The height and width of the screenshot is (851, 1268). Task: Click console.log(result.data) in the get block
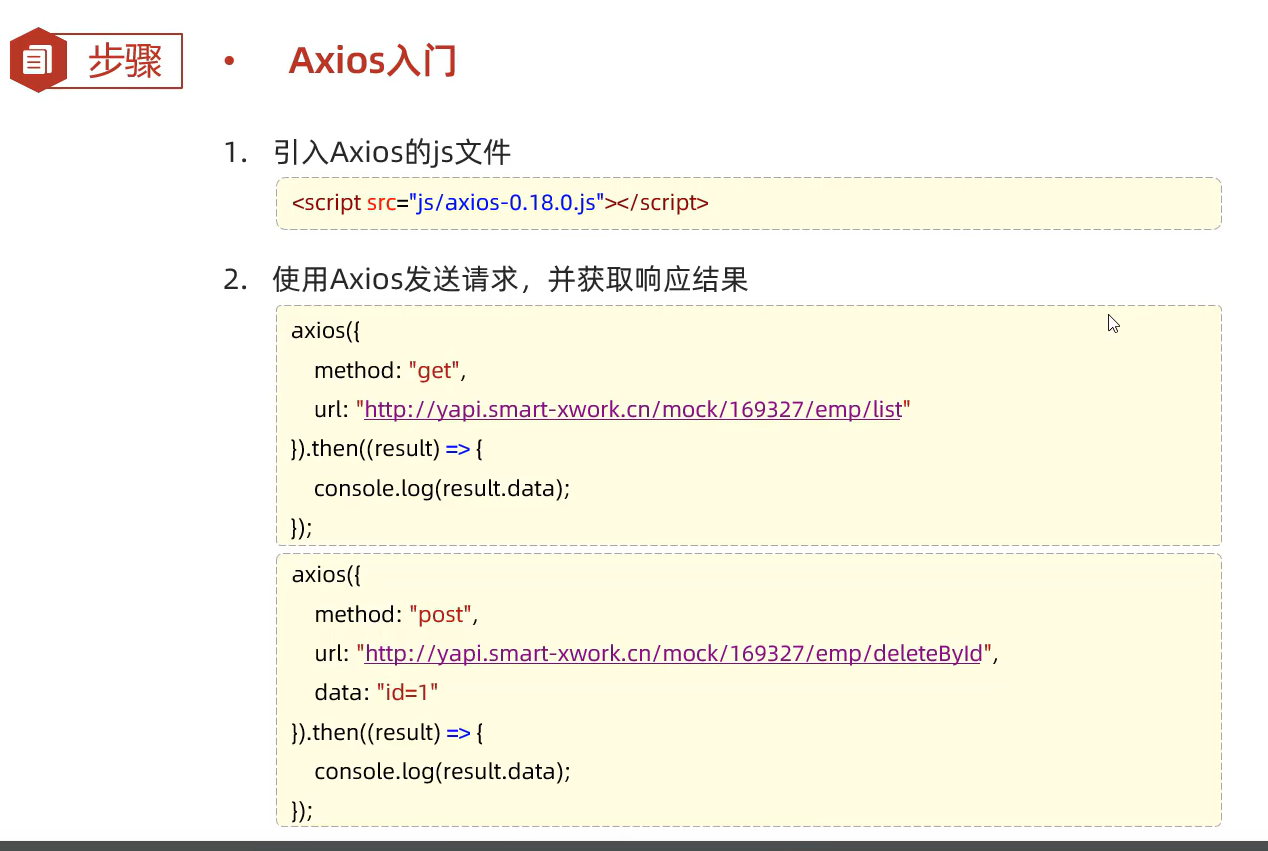442,488
